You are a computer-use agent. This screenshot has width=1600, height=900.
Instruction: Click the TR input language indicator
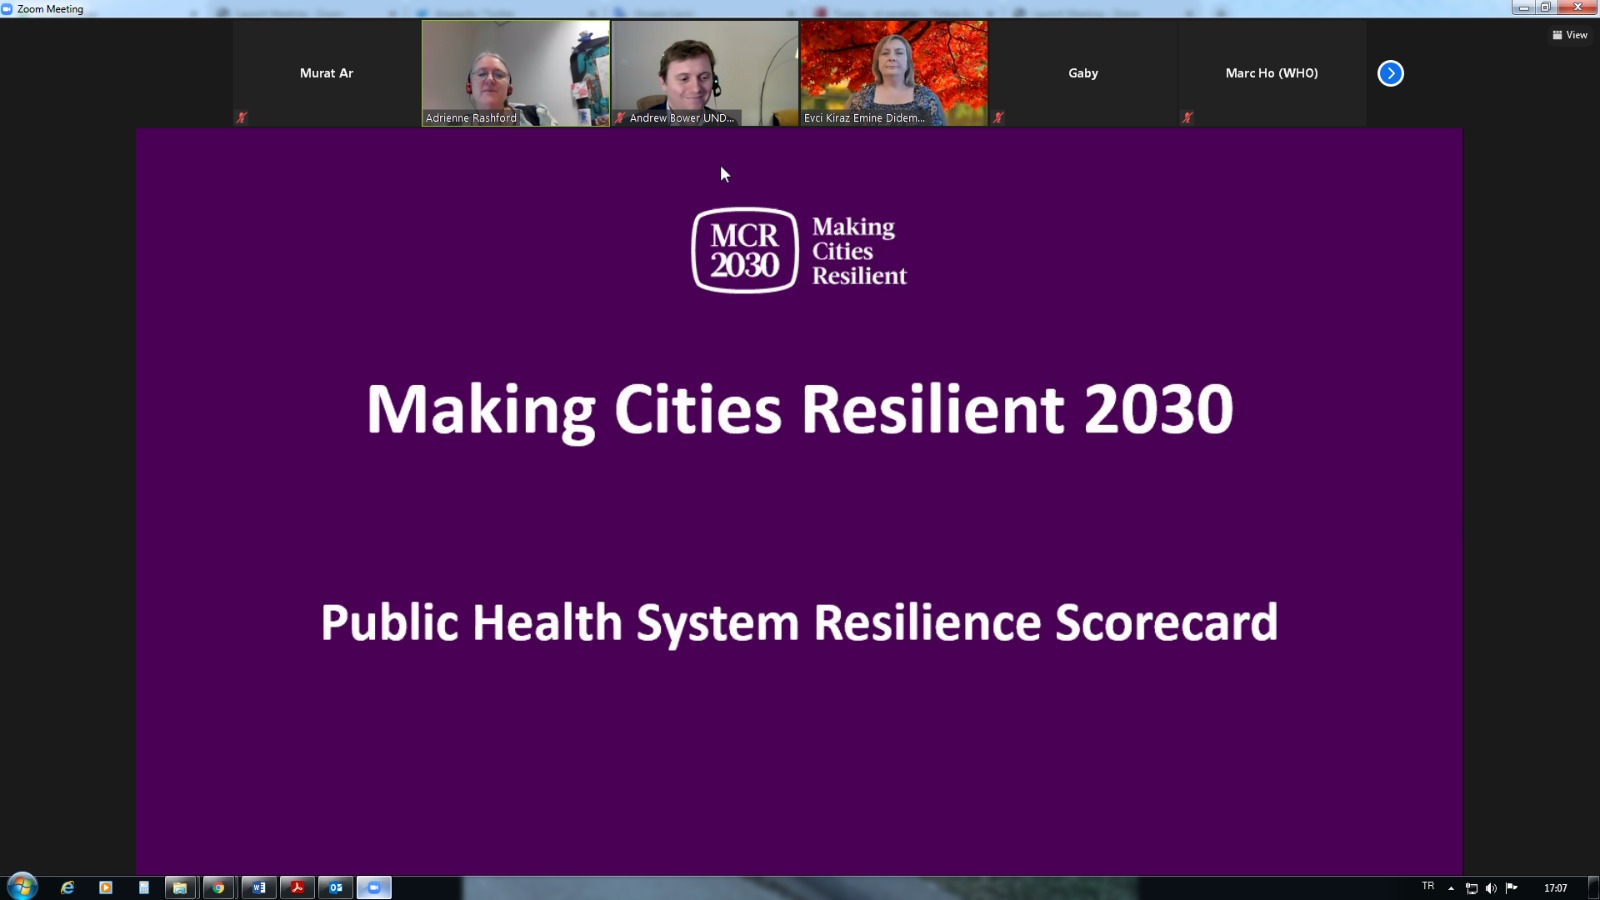[x=1428, y=886]
